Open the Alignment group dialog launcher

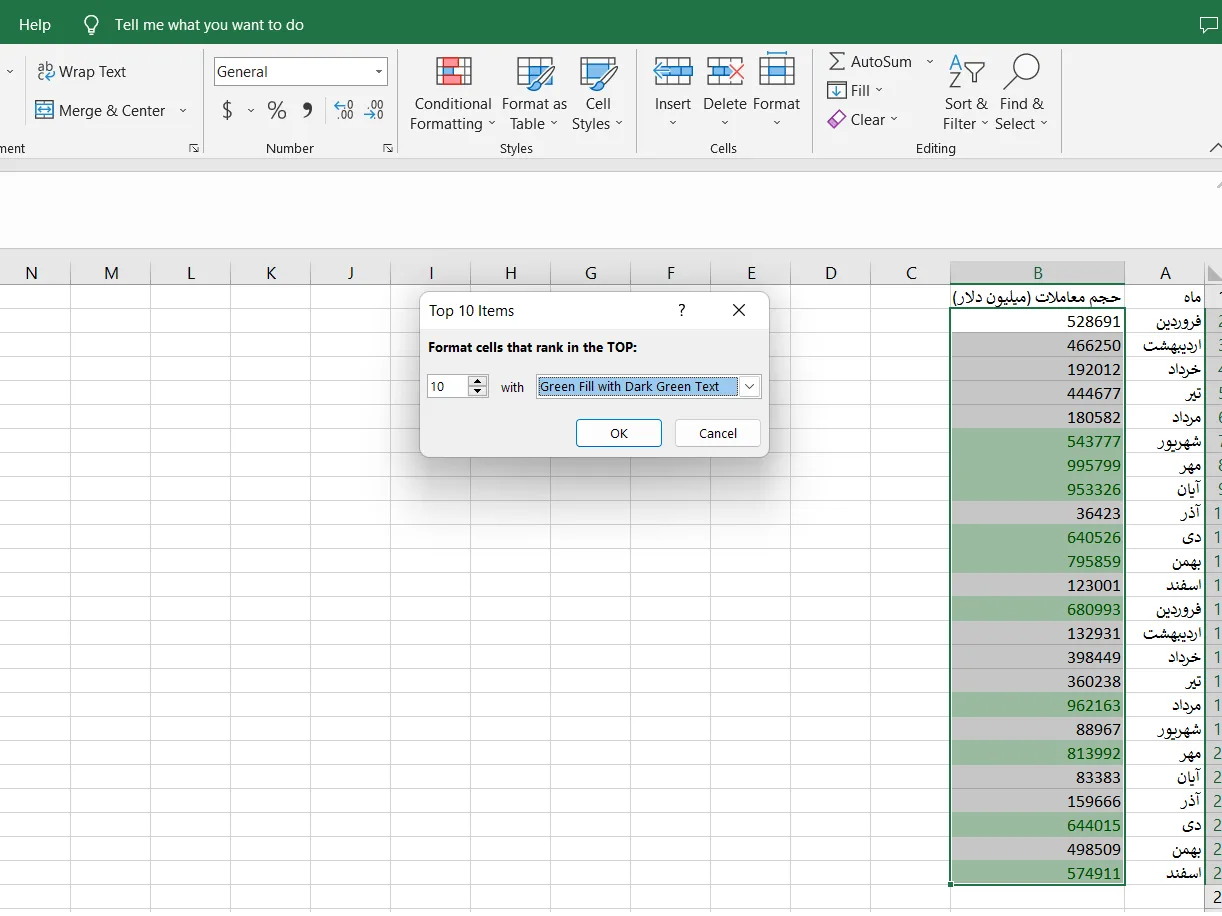[x=194, y=148]
